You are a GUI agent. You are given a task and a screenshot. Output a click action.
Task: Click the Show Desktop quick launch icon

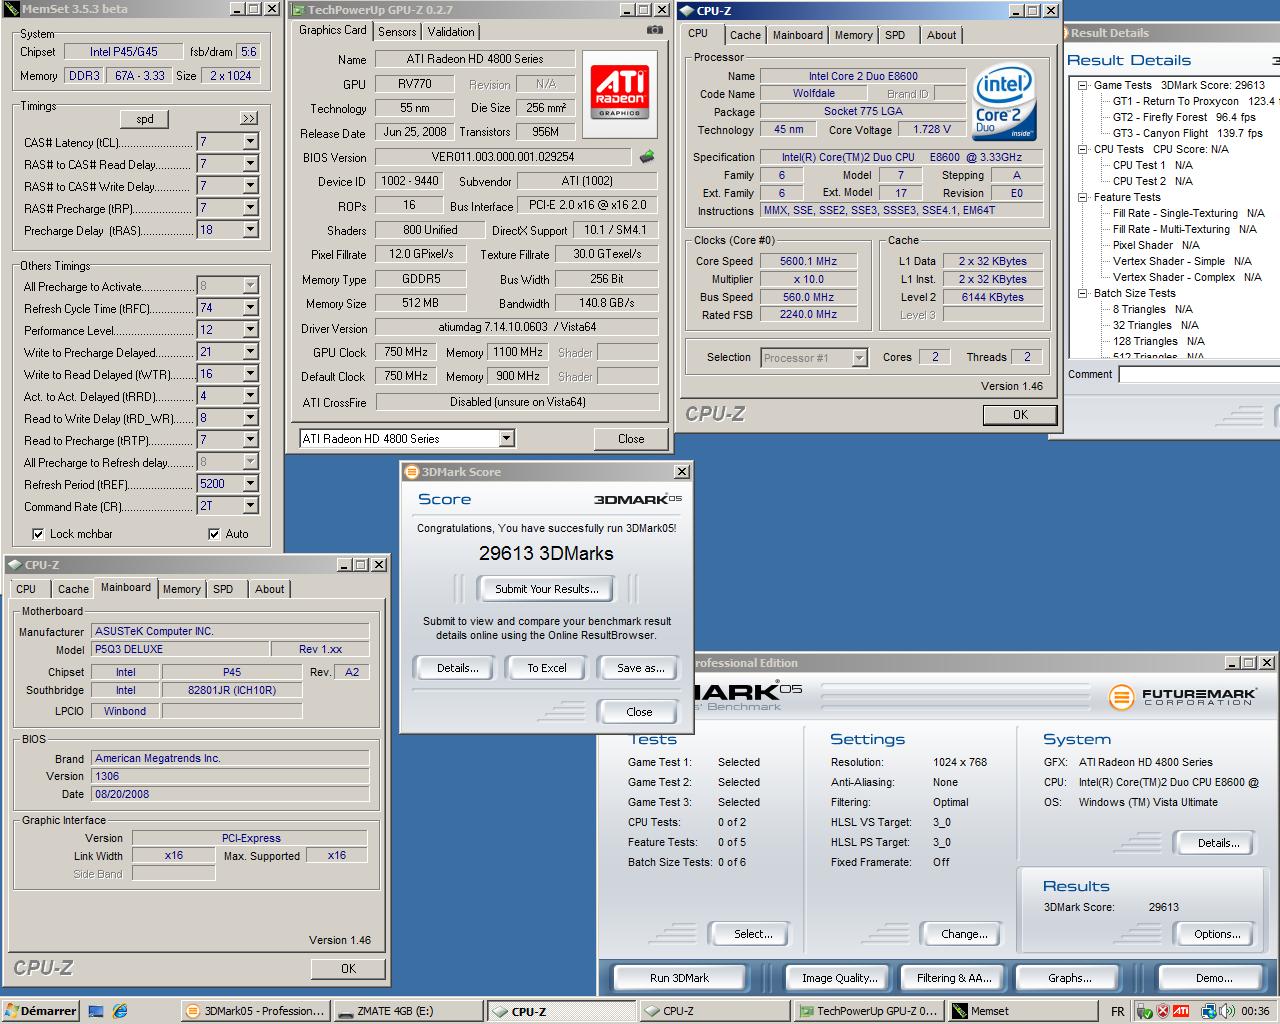coord(96,1011)
